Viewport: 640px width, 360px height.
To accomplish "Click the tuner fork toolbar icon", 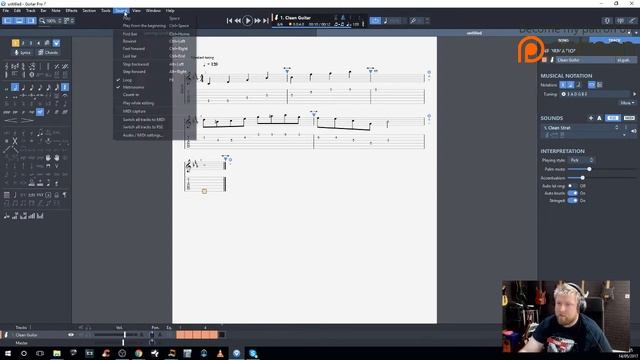I will [x=413, y=20].
